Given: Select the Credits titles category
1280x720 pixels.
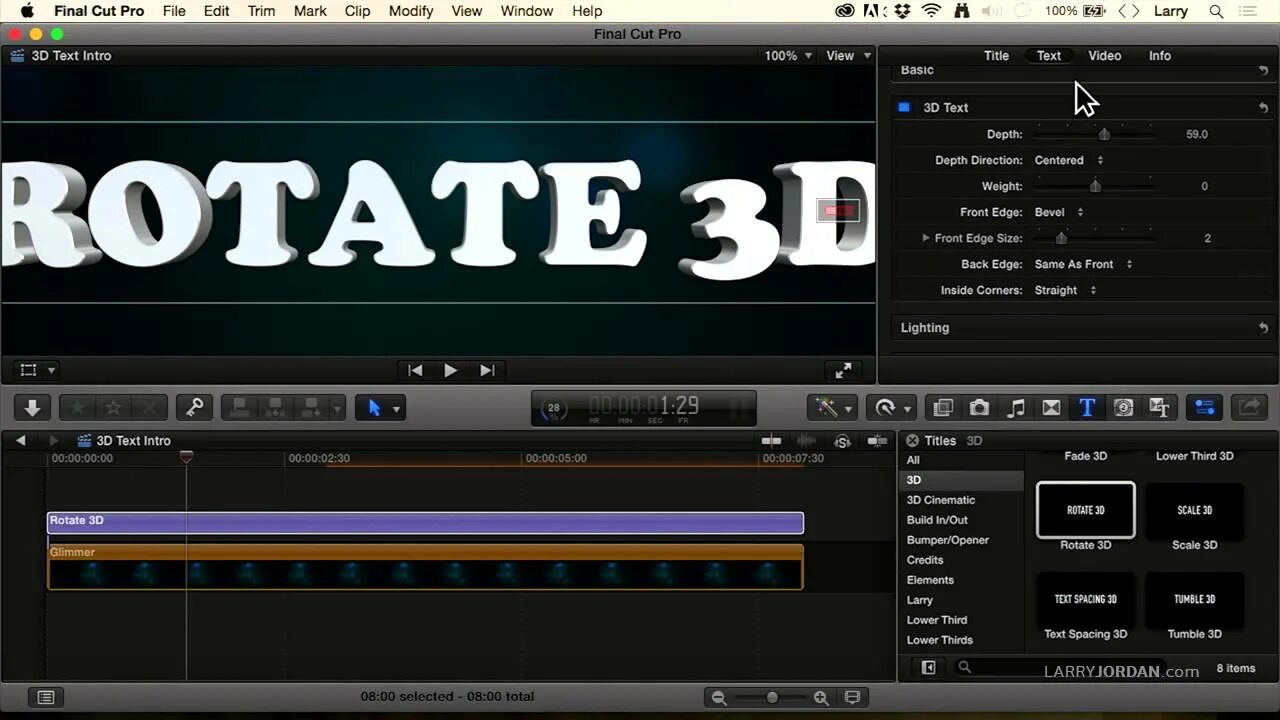Looking at the screenshot, I should point(925,560).
